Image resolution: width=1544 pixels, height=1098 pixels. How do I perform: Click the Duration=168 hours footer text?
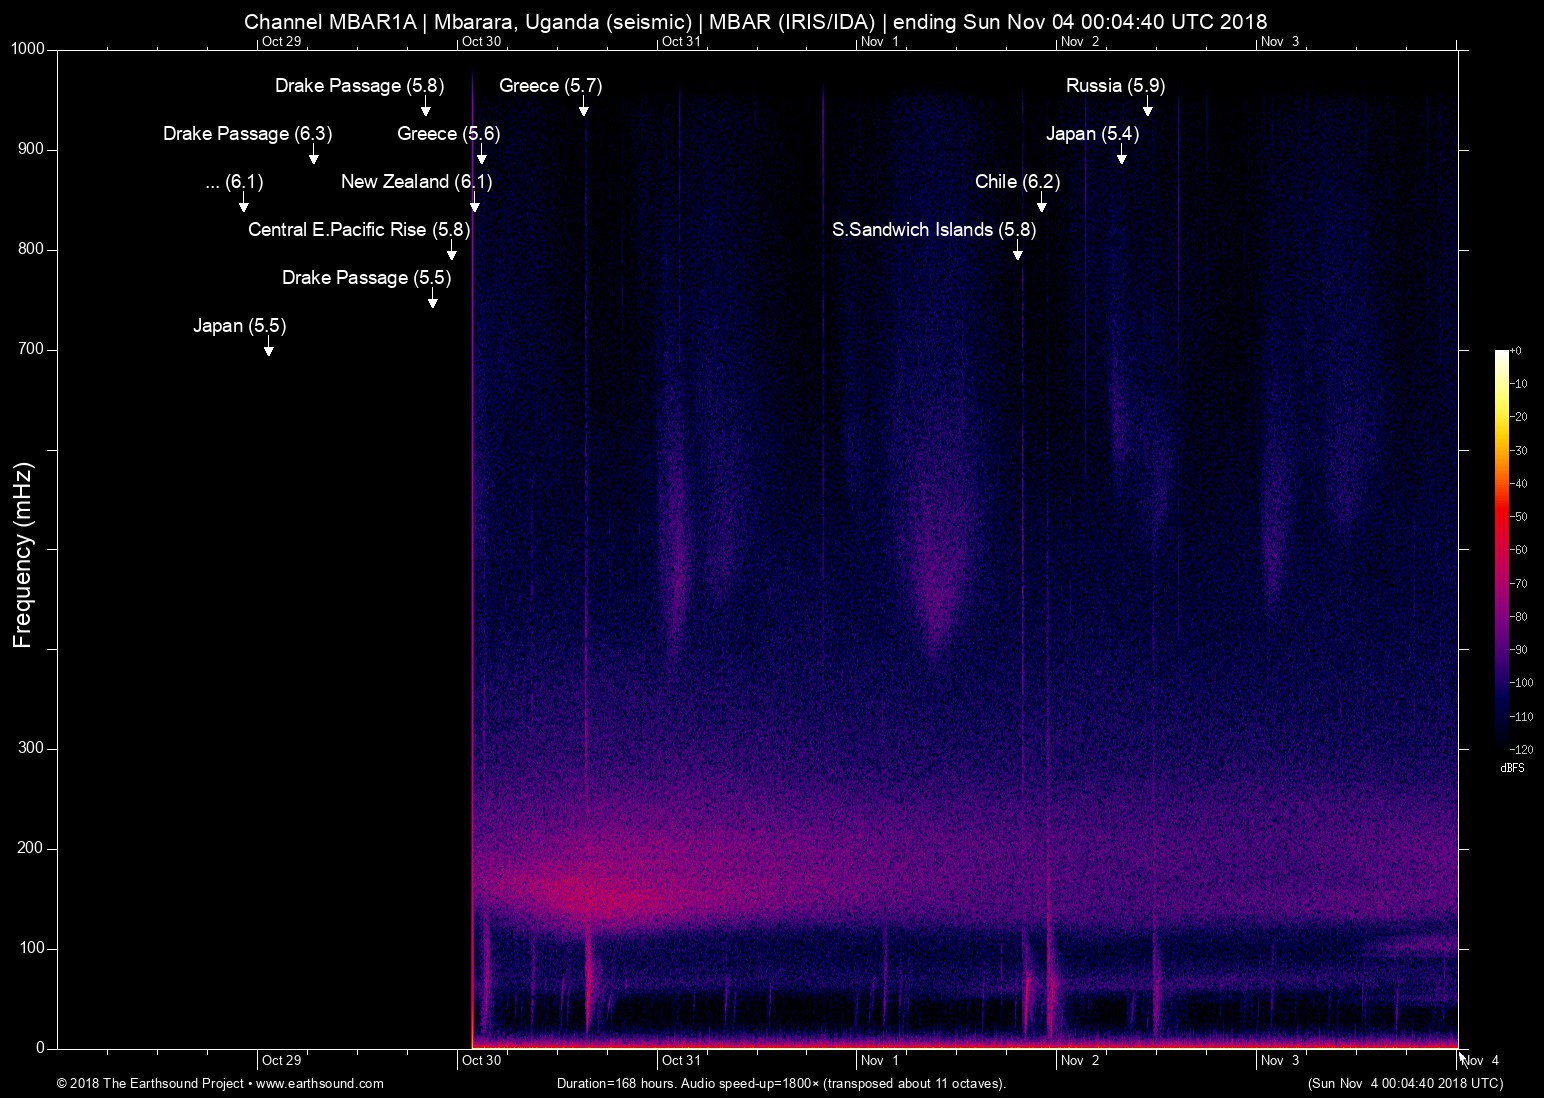[781, 1083]
